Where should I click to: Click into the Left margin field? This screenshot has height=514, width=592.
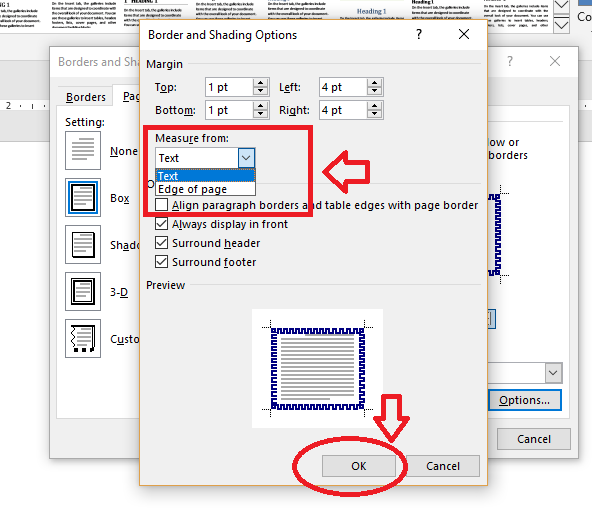[x=344, y=87]
